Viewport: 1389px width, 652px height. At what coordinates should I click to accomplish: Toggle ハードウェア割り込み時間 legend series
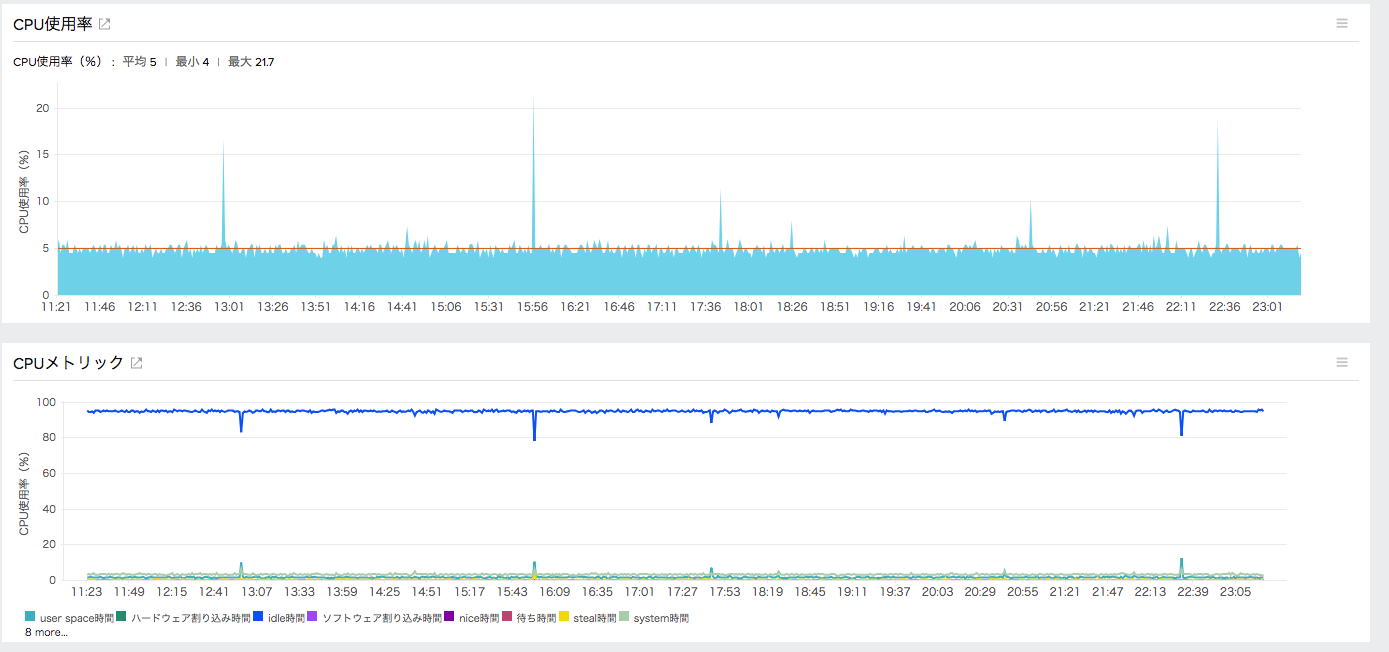pos(183,618)
